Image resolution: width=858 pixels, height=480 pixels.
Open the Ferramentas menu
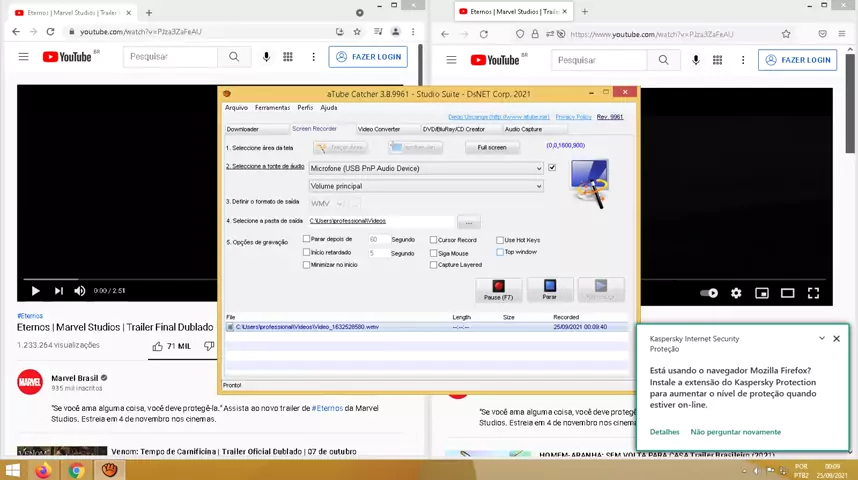pyautogui.click(x=272, y=108)
